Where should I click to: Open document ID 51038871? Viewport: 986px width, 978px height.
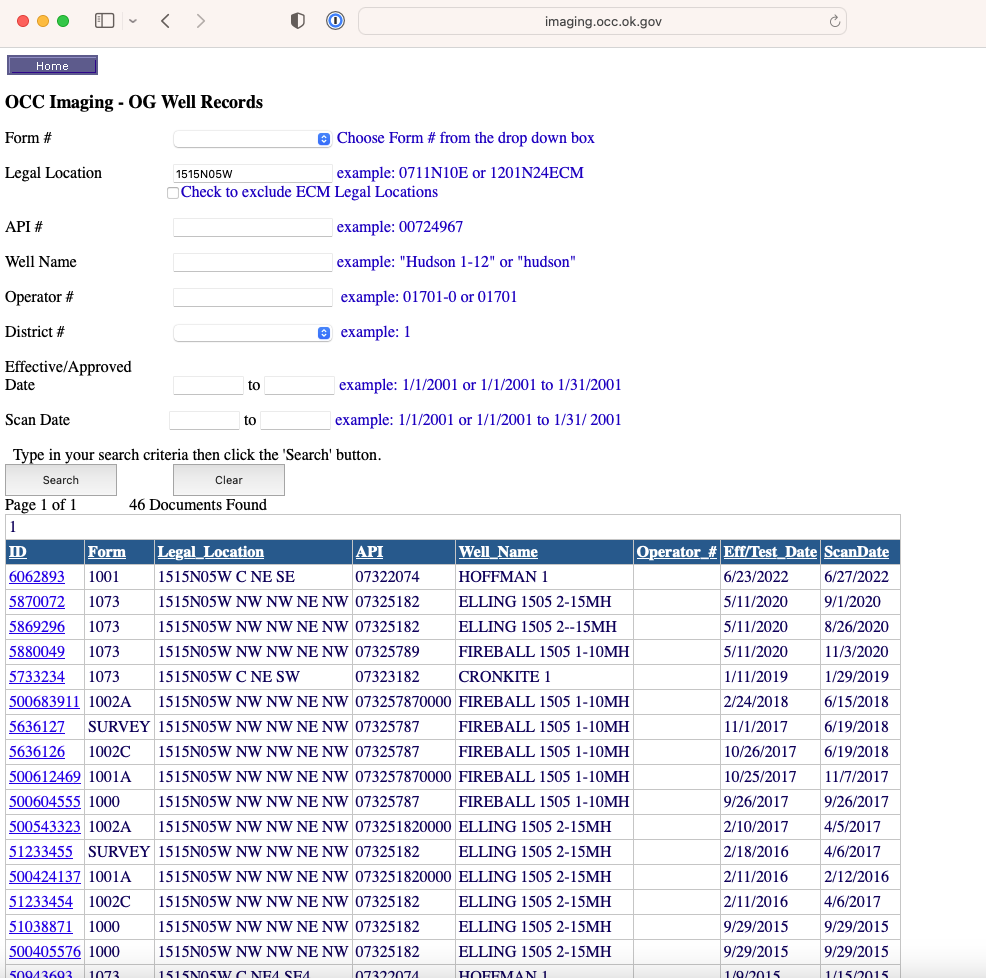click(41, 927)
